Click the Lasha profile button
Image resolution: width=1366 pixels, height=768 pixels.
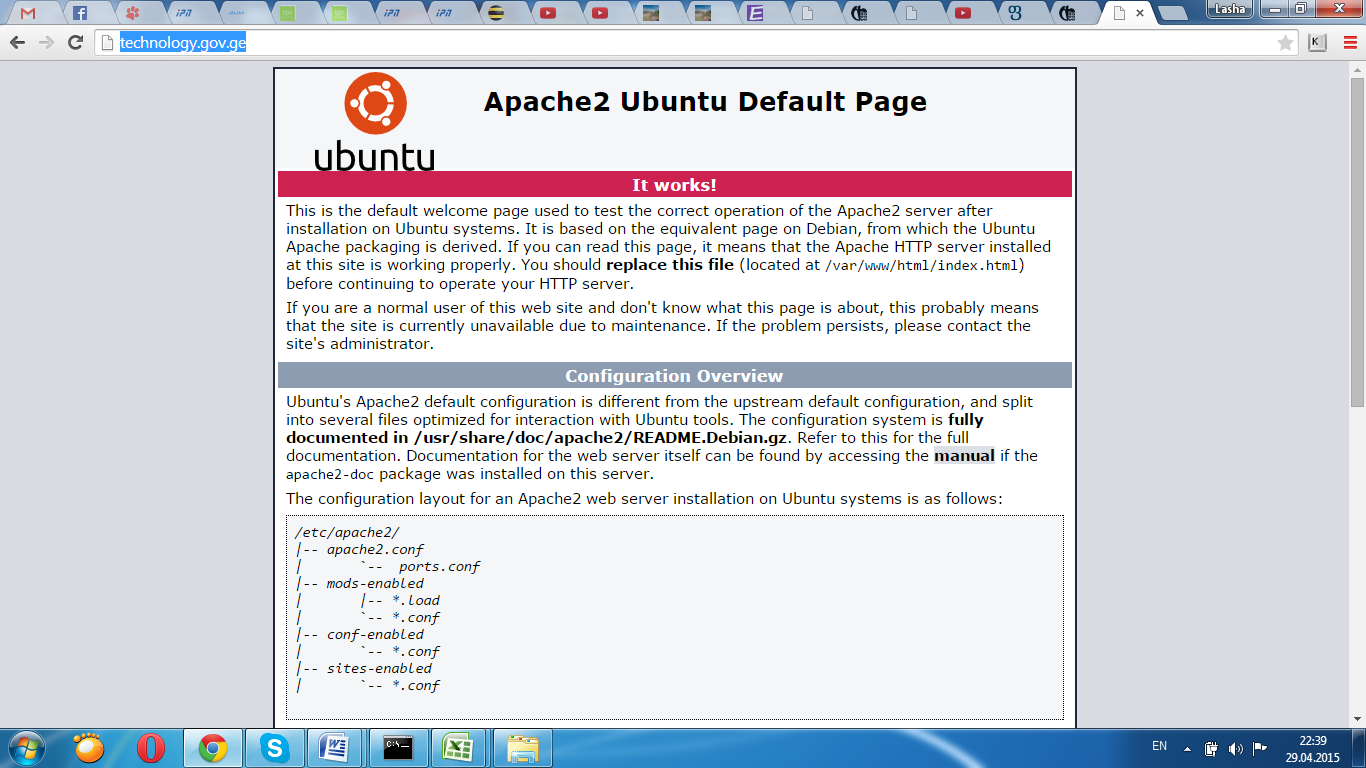point(1229,9)
